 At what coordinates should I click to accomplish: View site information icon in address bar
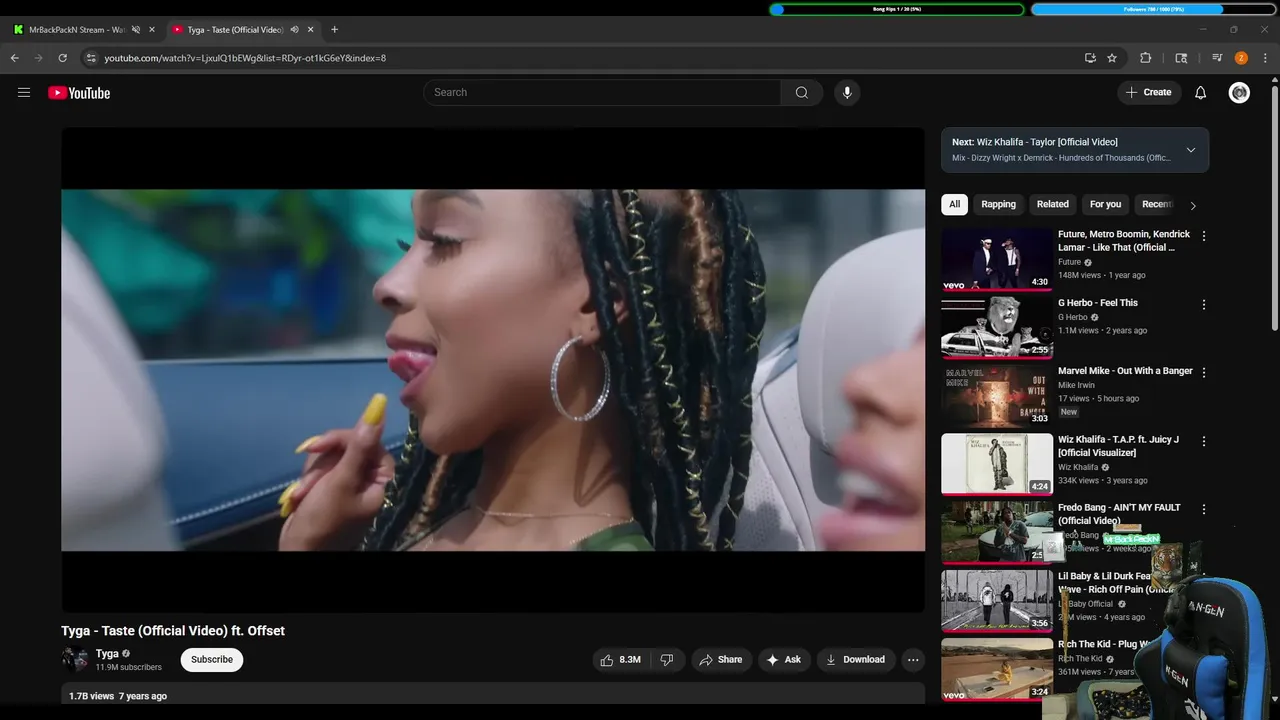[91, 58]
